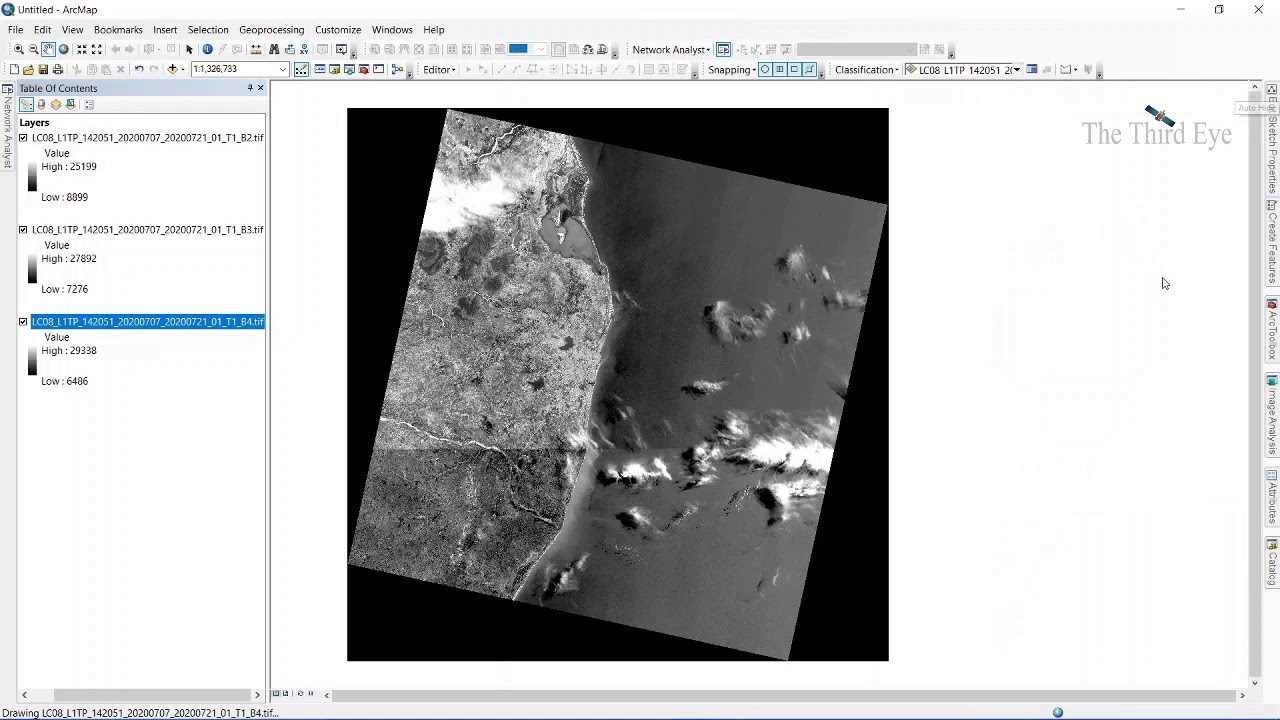Click the Print icon

58,69
